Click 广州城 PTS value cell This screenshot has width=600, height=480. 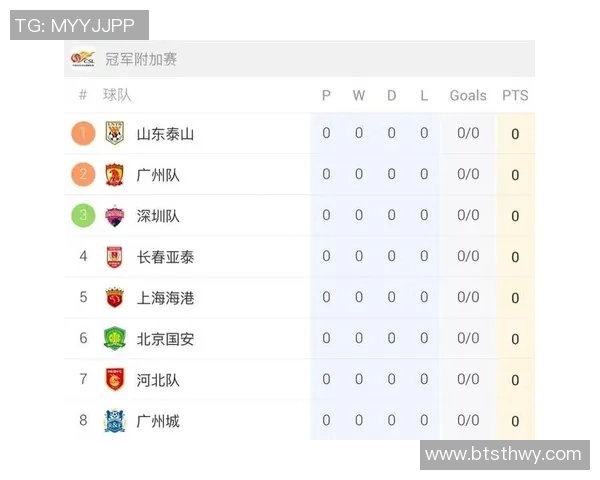click(x=515, y=421)
